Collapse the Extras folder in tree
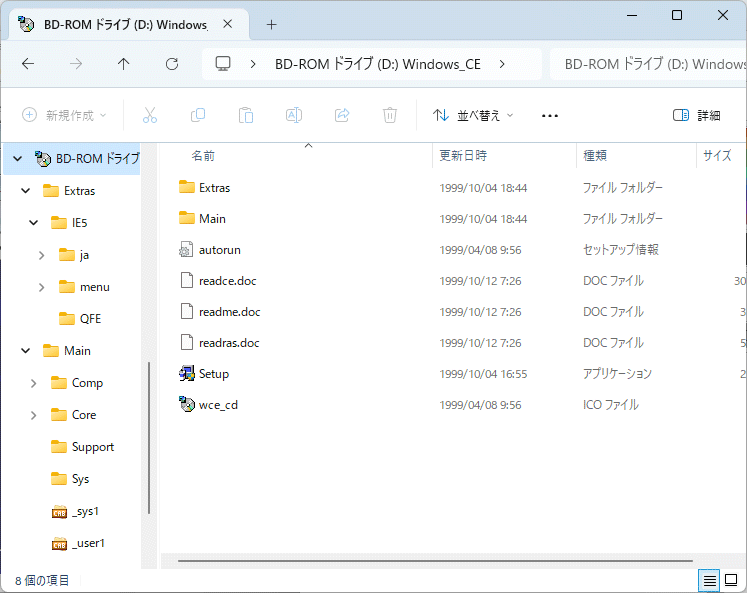 coord(26,191)
